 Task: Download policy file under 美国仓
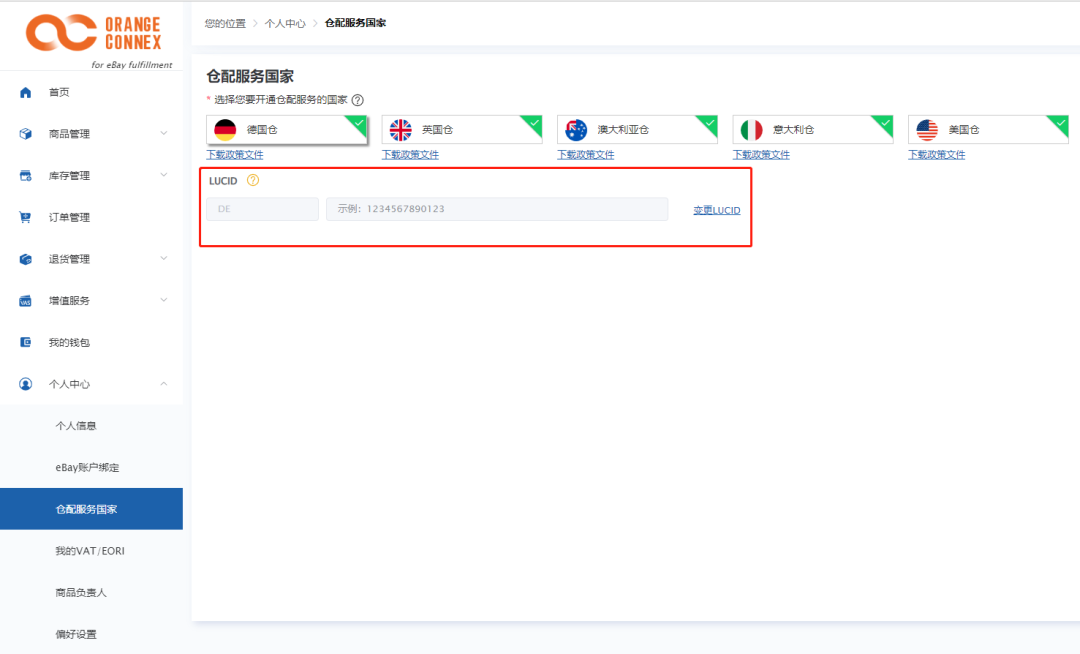point(936,155)
